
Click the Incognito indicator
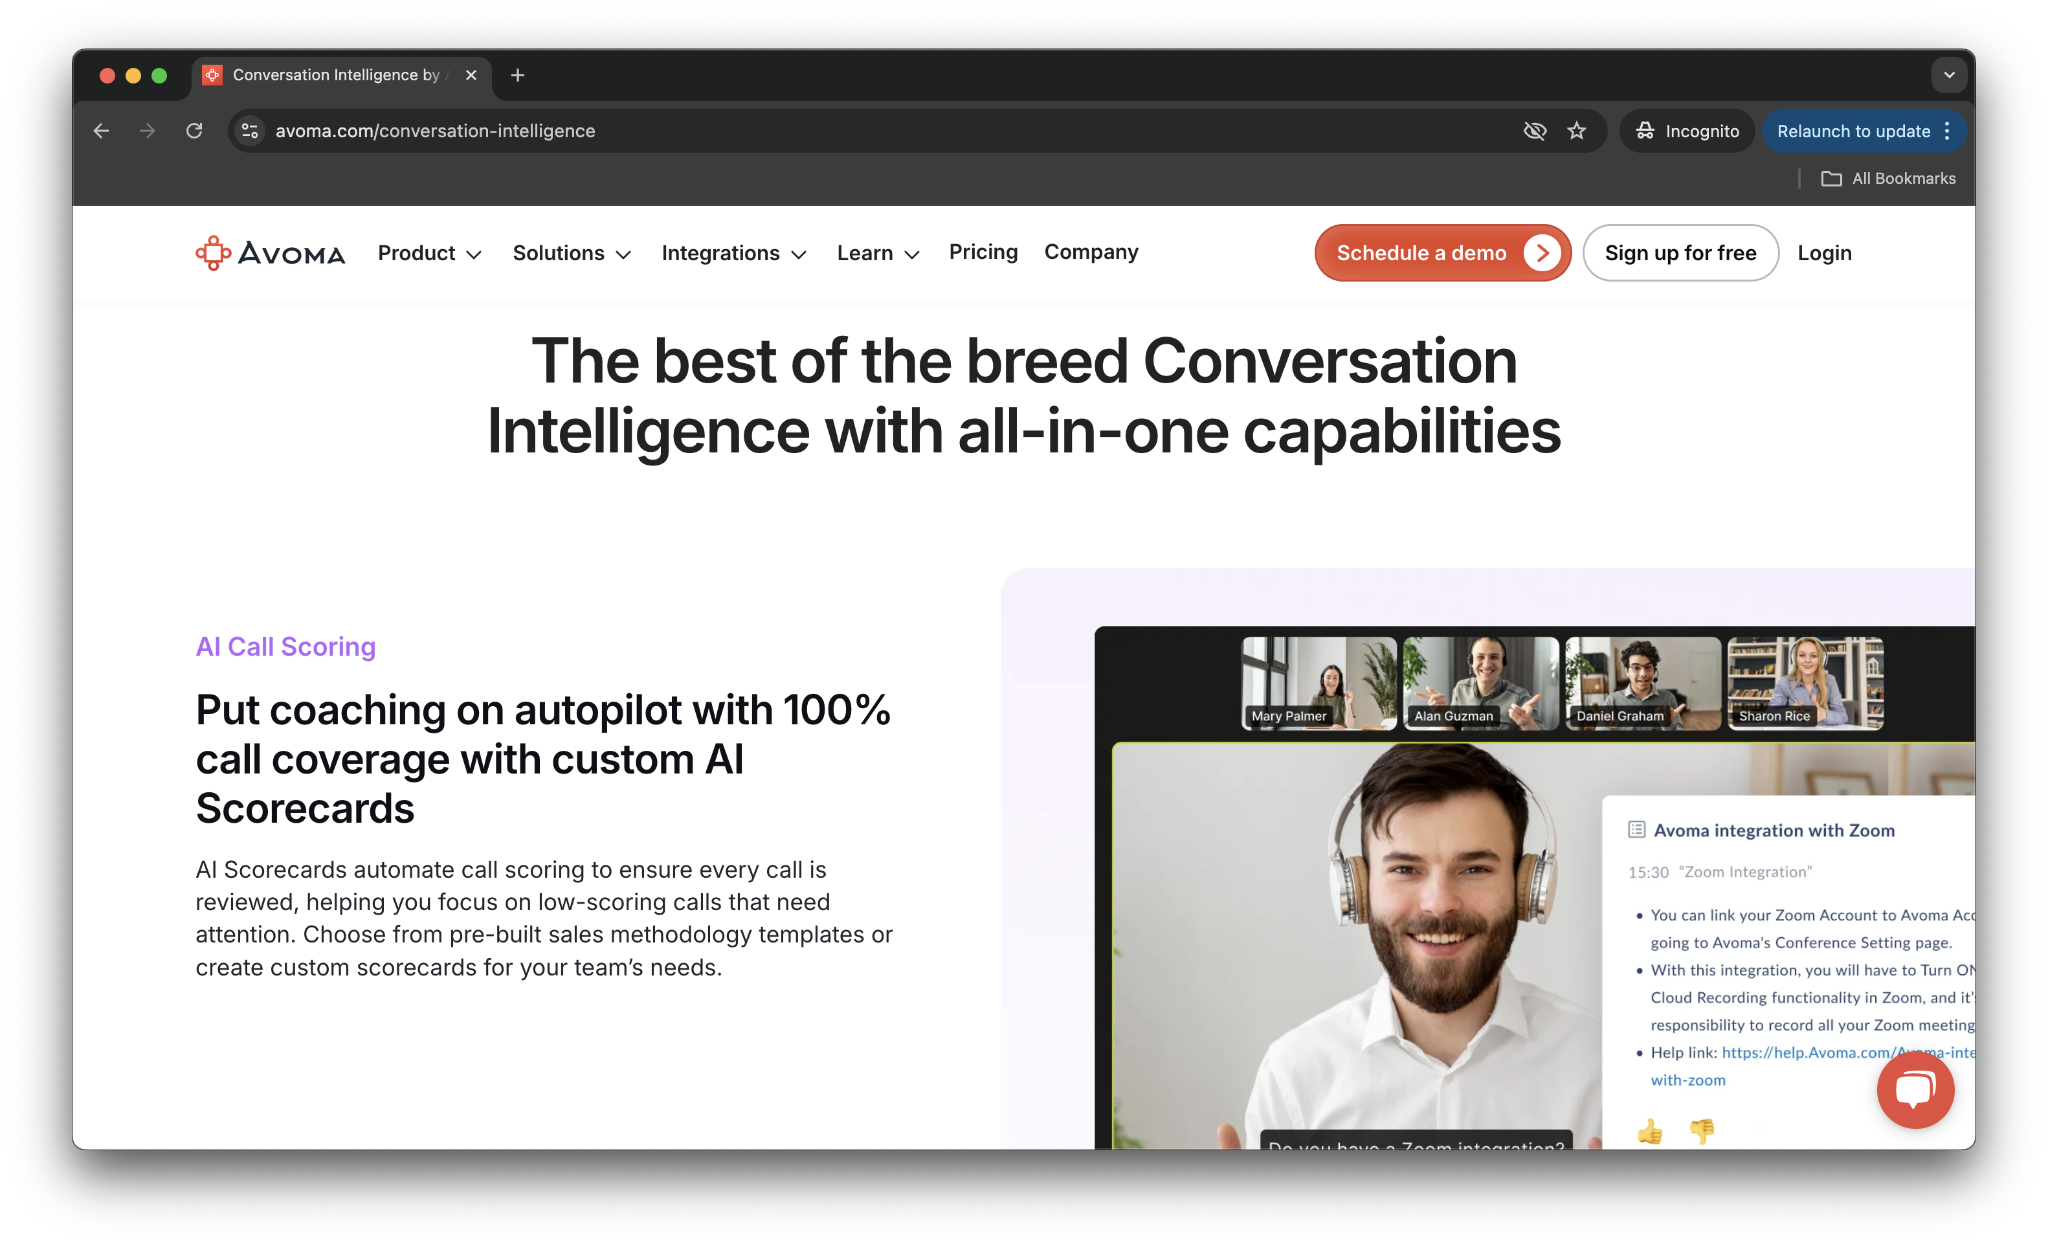pyautogui.click(x=1687, y=131)
